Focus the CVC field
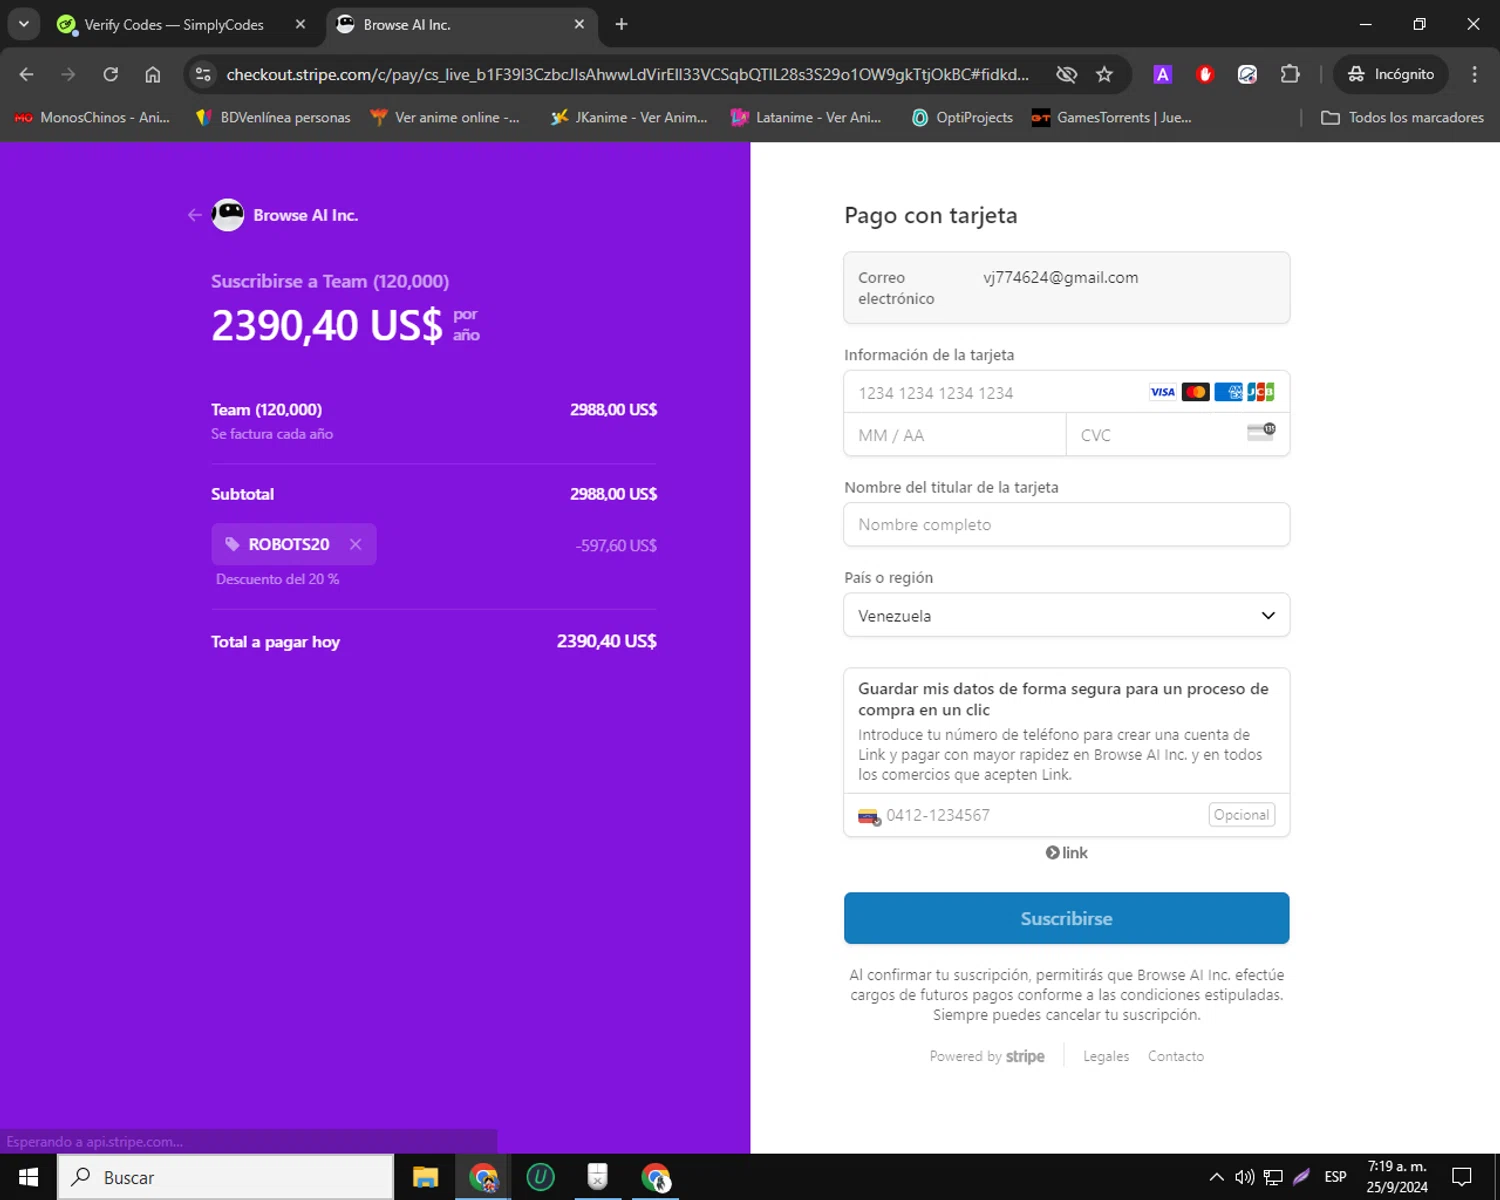Viewport: 1500px width, 1200px height. pyautogui.click(x=1178, y=435)
